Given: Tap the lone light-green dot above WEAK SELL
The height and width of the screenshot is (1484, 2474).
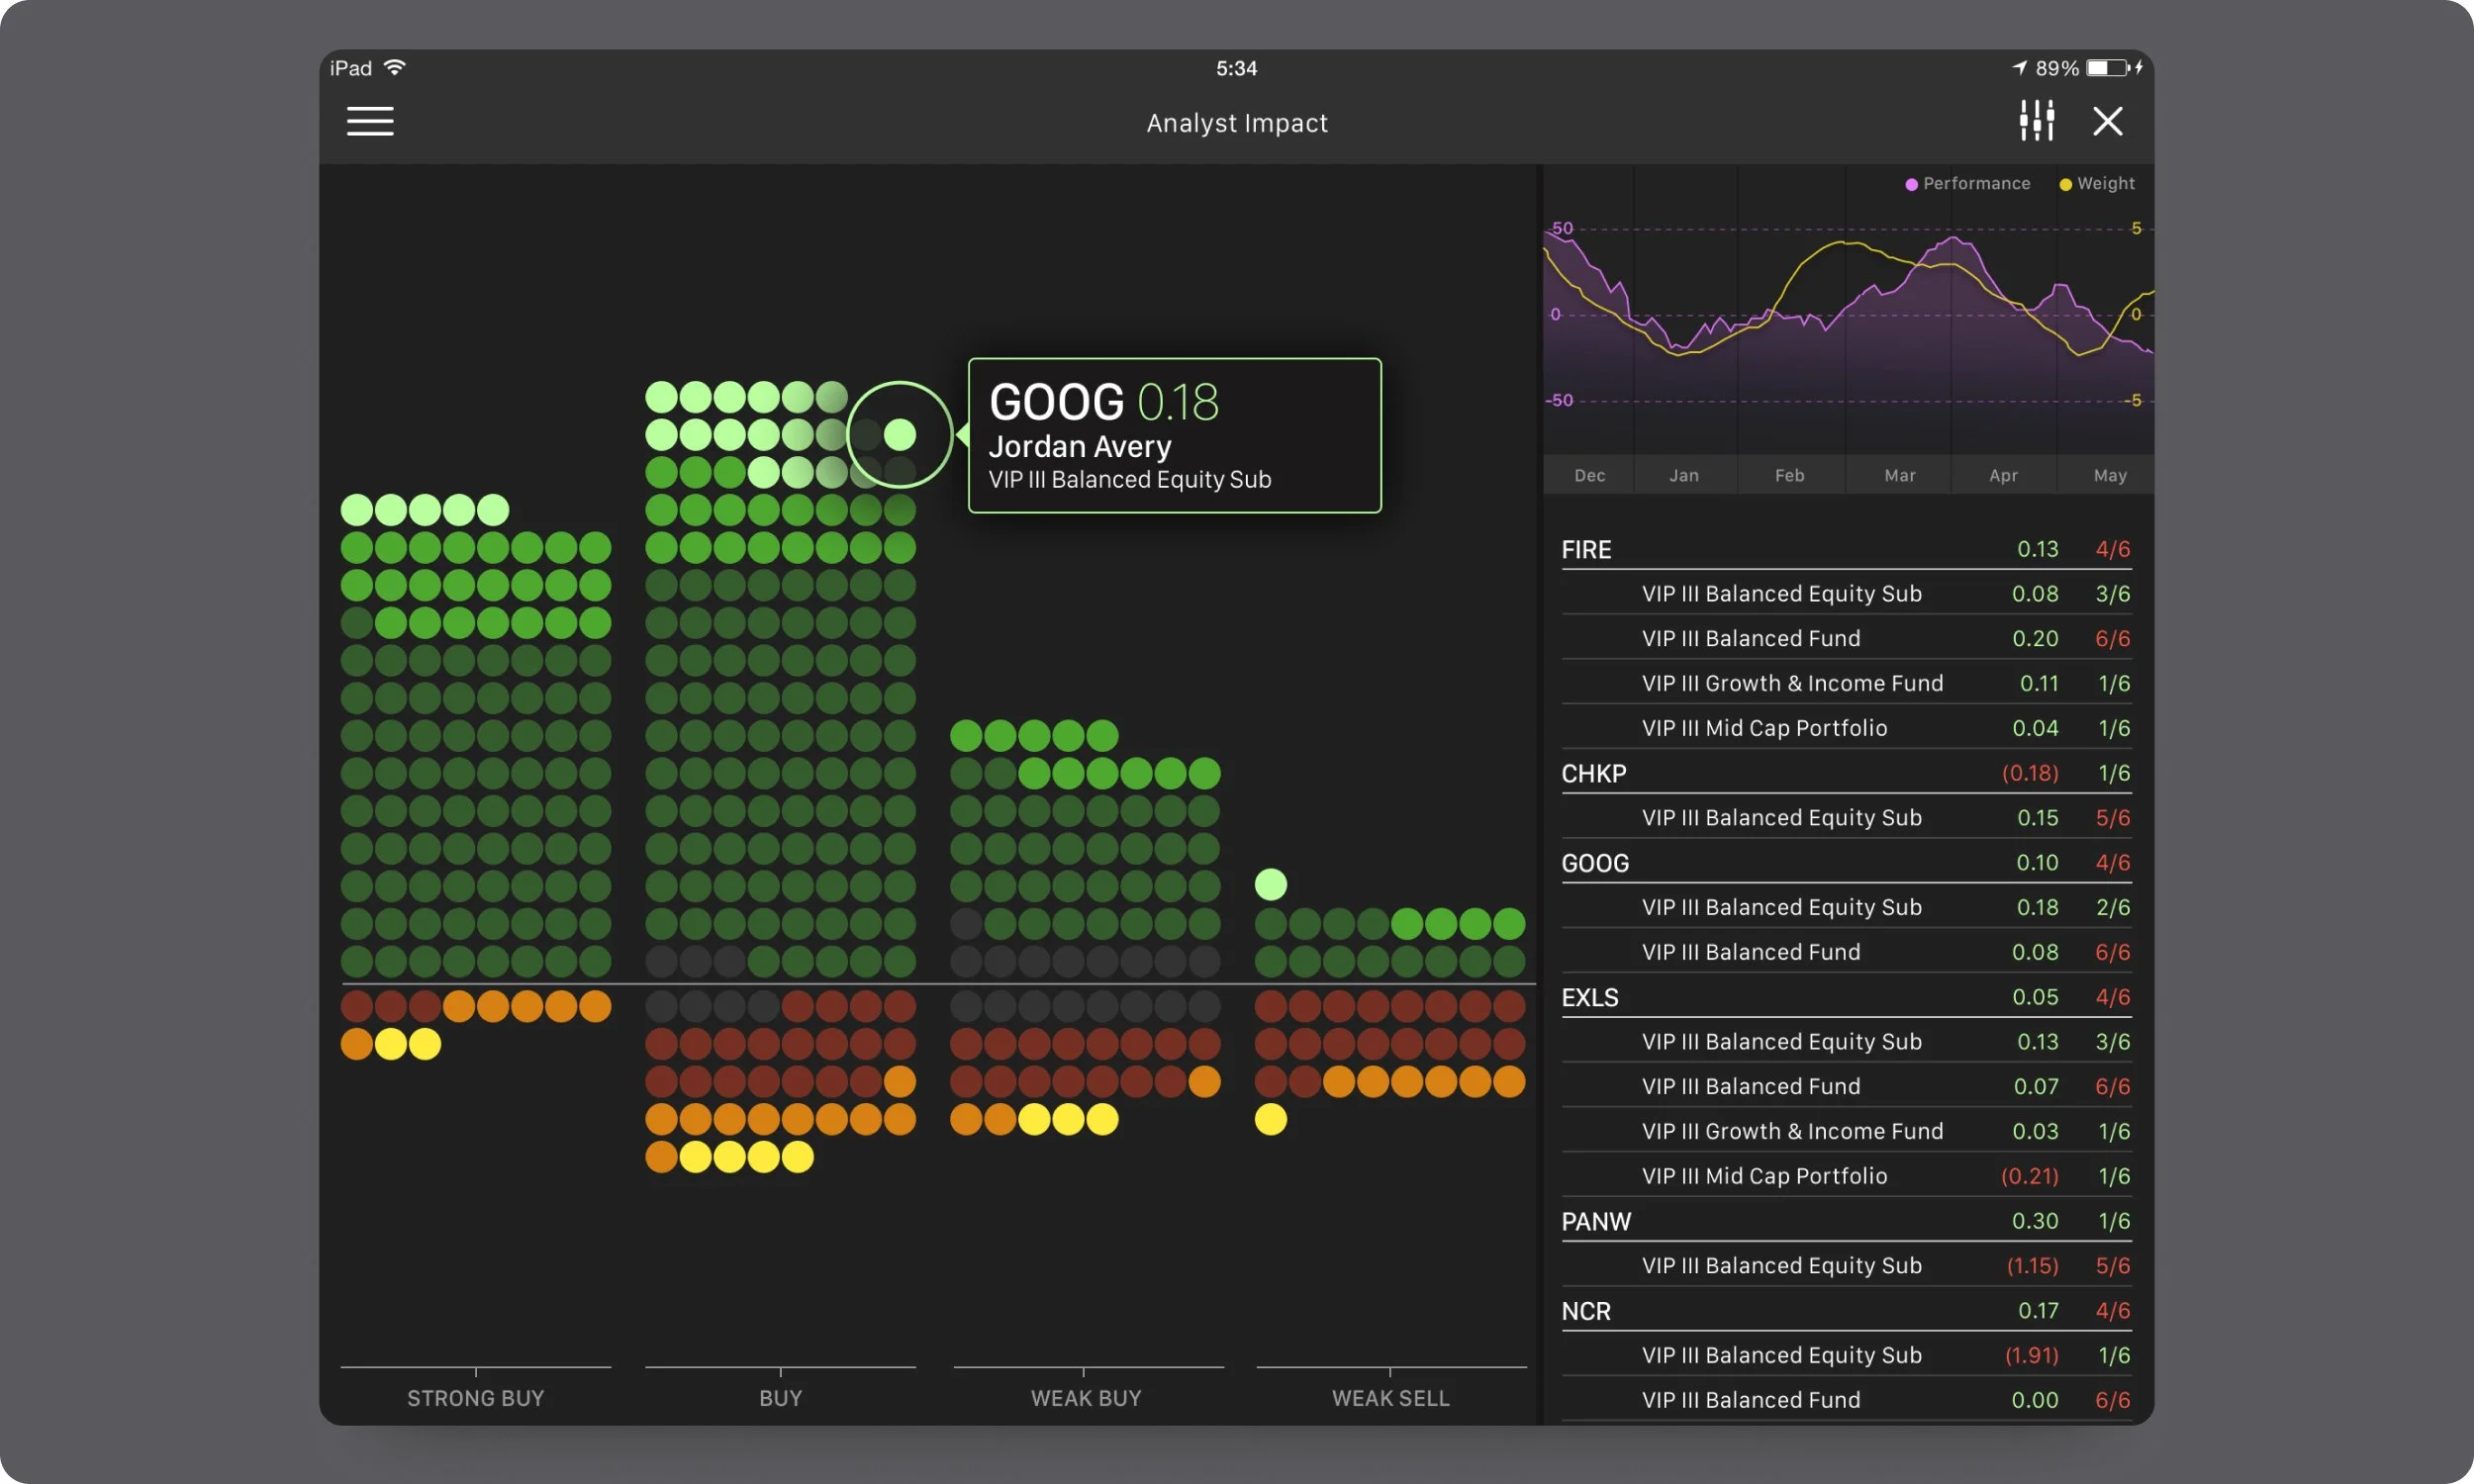Looking at the screenshot, I should [x=1270, y=884].
